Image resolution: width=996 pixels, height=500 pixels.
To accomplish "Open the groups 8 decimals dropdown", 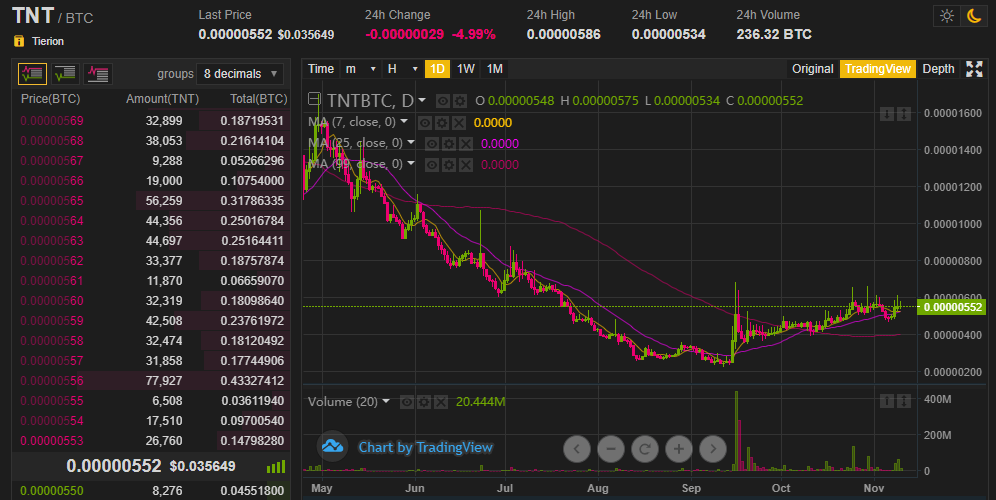I will click(242, 74).
